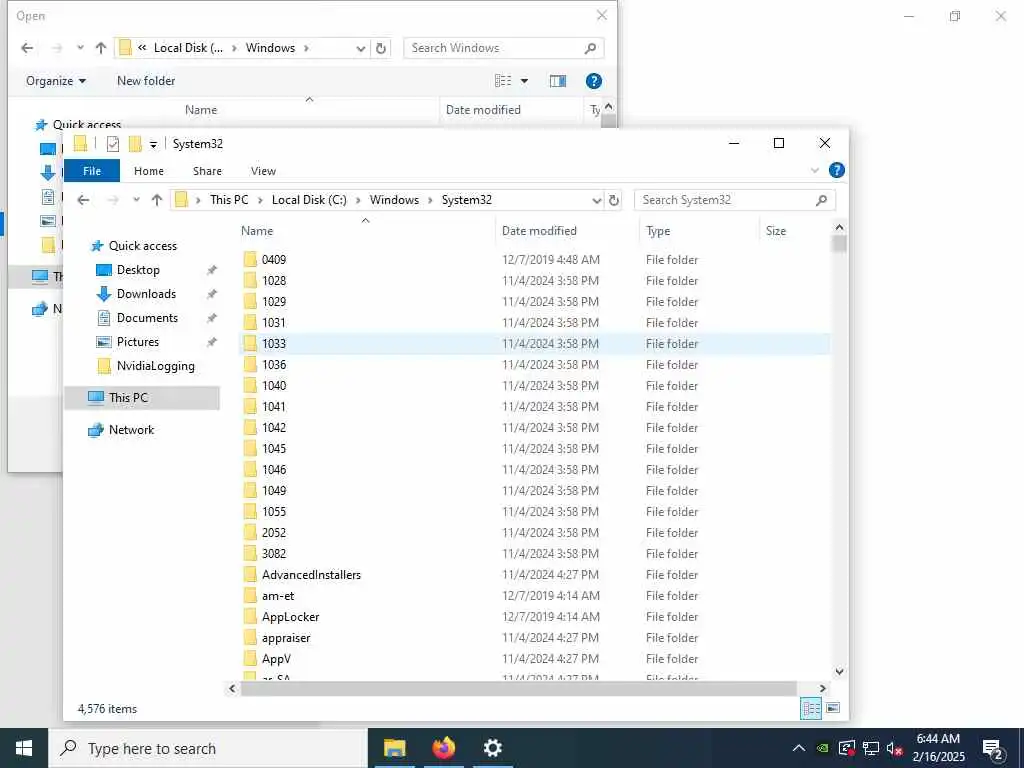Screen dimensions: 1024x768
Task: Select Network in System32 sidebar
Action: (131, 430)
